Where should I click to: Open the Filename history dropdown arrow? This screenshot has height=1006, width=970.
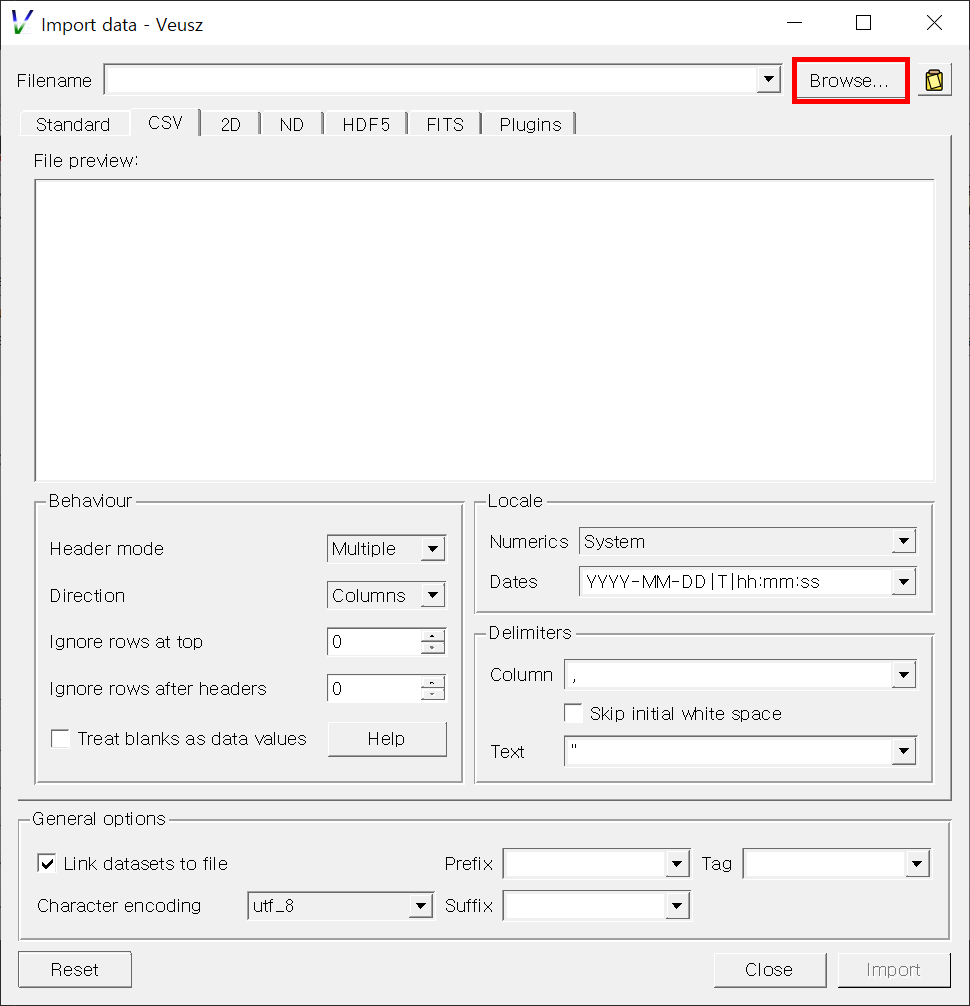pos(769,80)
